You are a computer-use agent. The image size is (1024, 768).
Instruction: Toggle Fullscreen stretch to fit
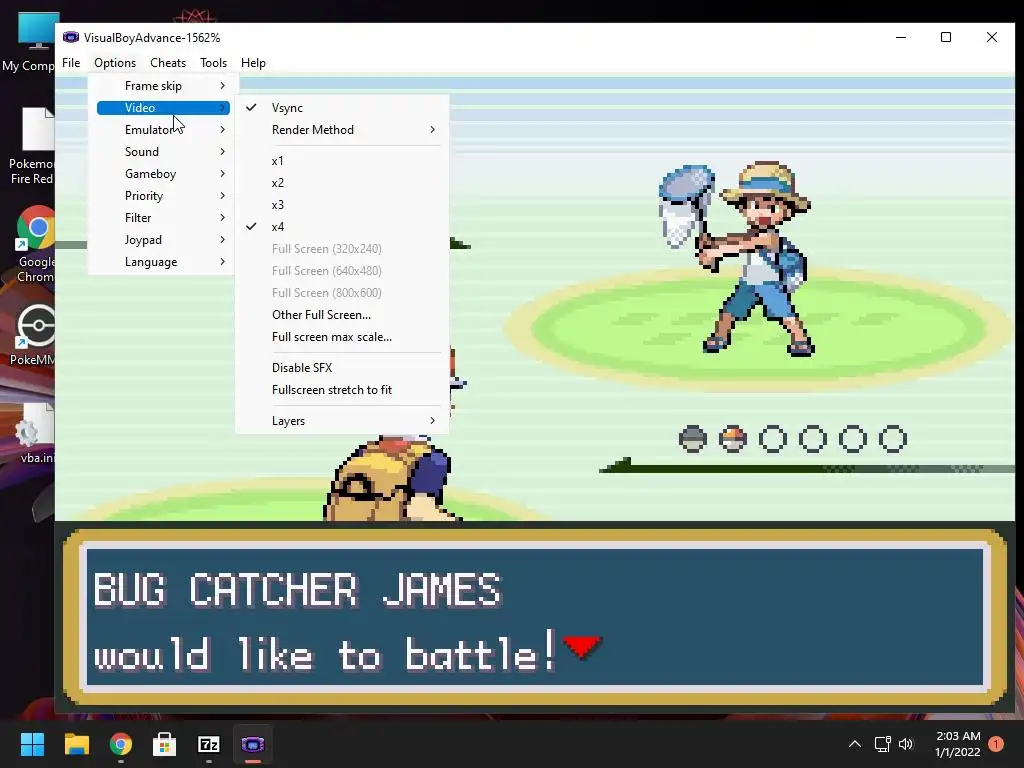click(x=342, y=390)
